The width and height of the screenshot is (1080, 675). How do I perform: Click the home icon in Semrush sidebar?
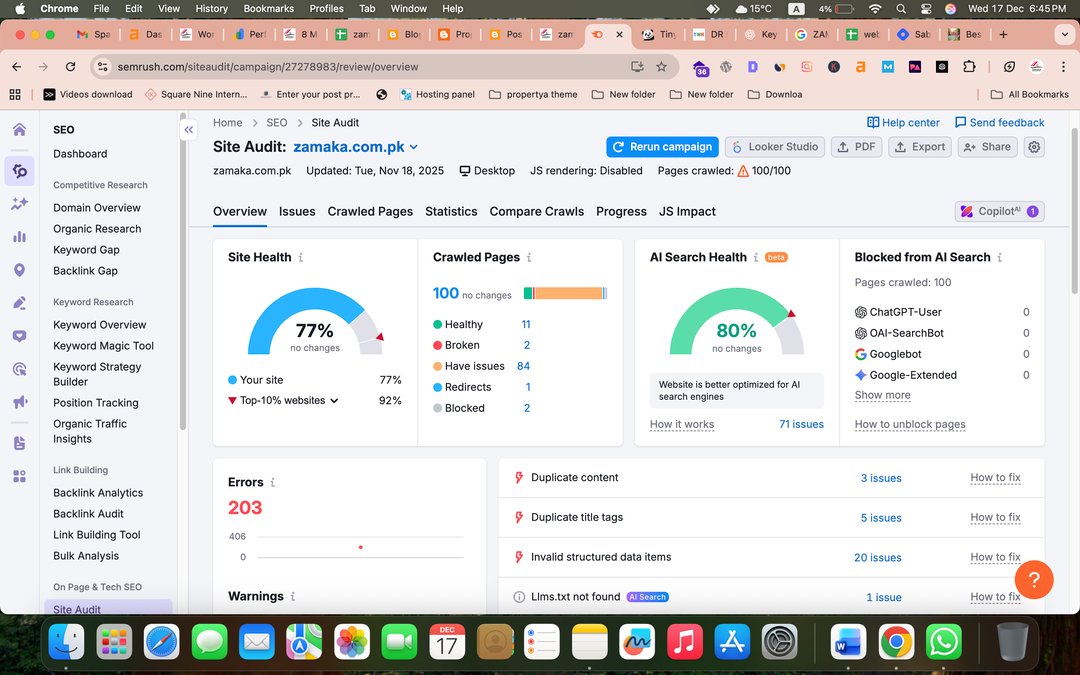pos(19,130)
